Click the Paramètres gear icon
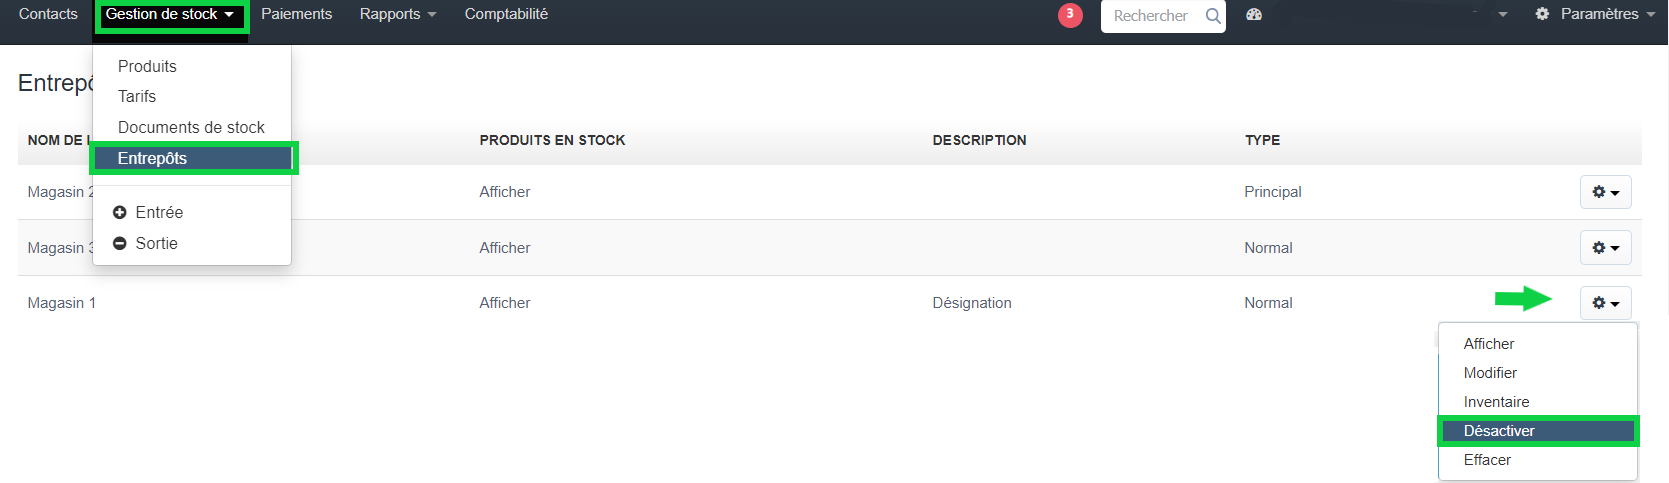Viewport: 1669px width, 483px height. (1542, 14)
